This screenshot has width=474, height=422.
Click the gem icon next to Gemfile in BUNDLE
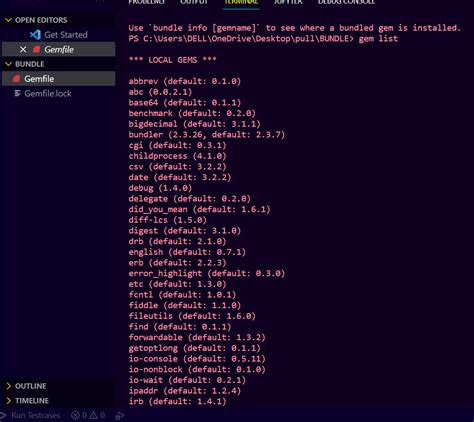tap(16, 79)
